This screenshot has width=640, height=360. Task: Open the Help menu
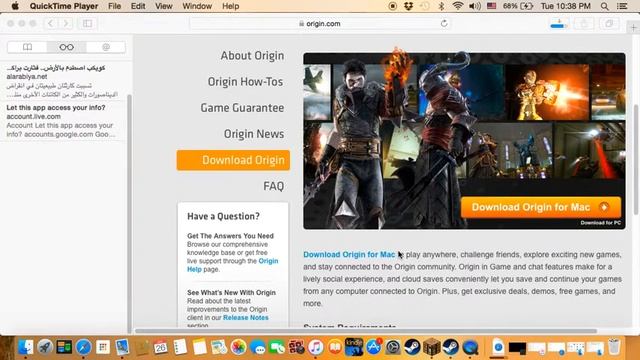click(230, 6)
